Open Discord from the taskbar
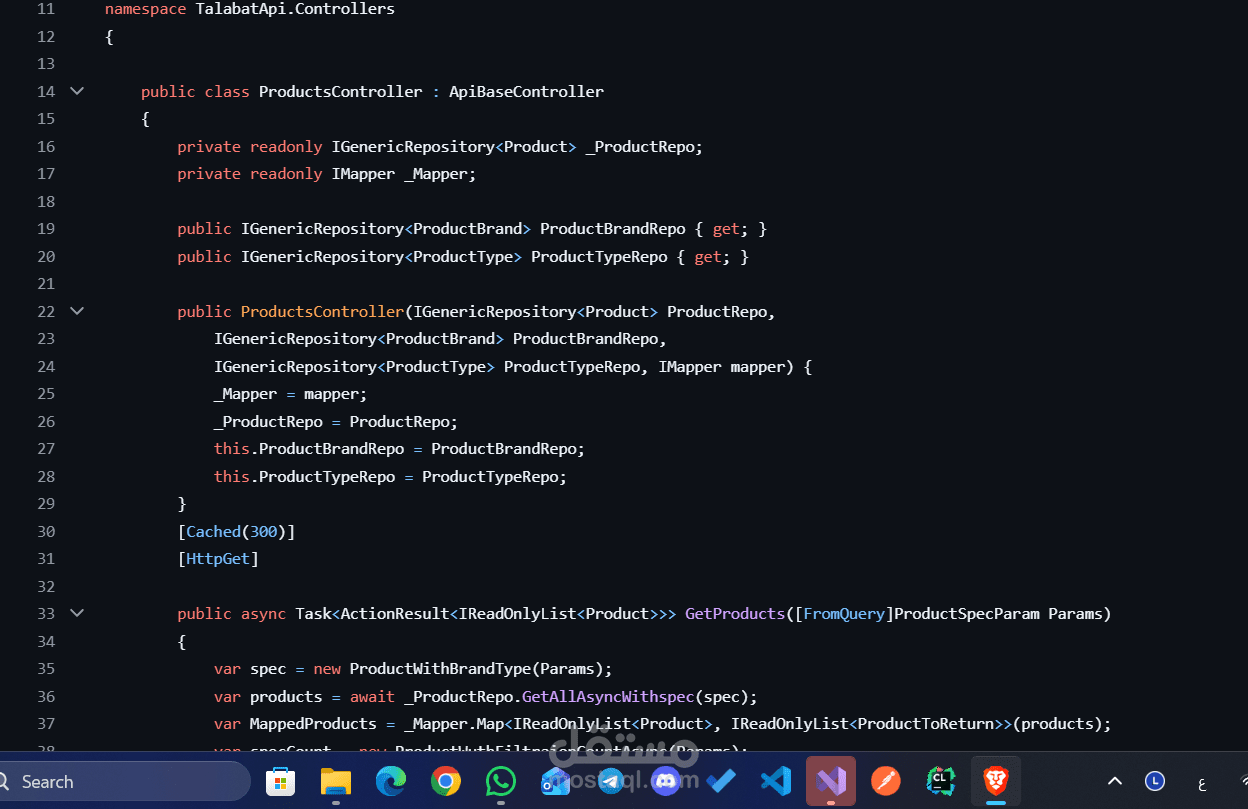This screenshot has width=1248, height=809. pyautogui.click(x=666, y=781)
